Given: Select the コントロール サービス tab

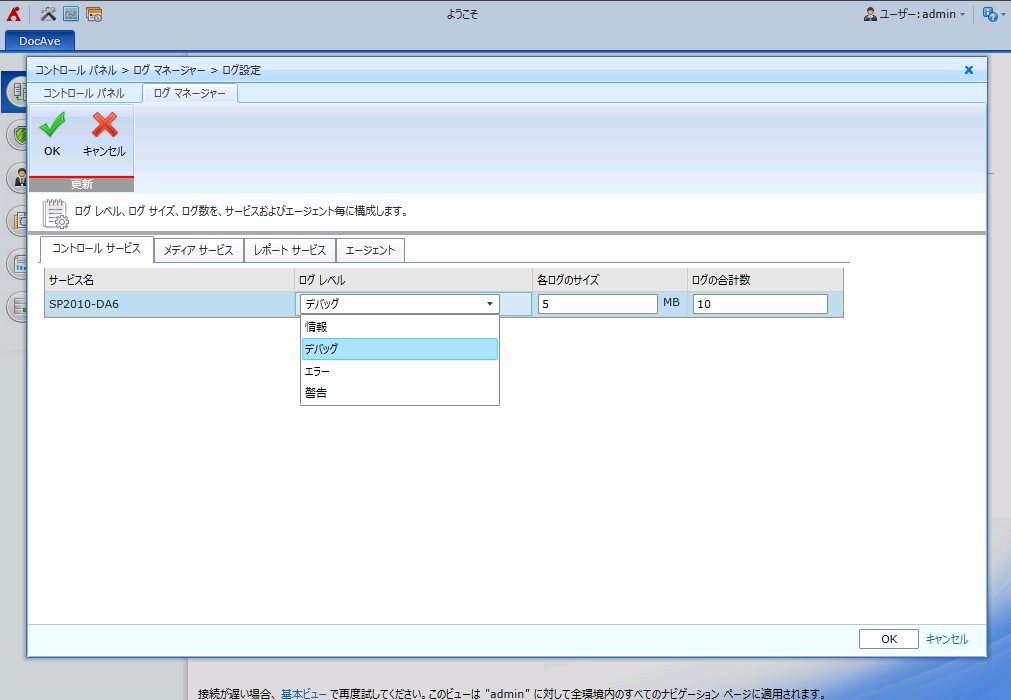Looking at the screenshot, I should tap(97, 249).
